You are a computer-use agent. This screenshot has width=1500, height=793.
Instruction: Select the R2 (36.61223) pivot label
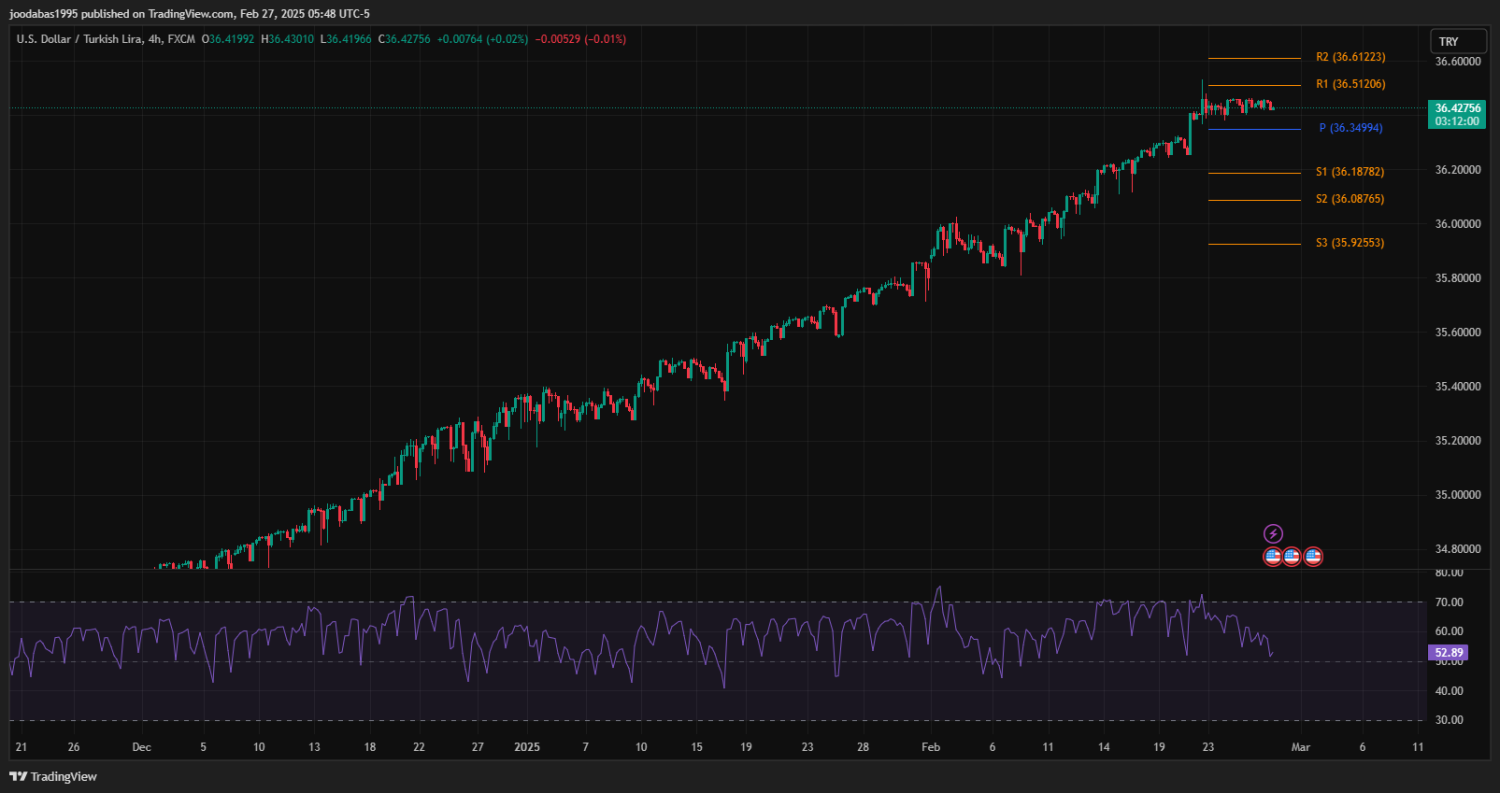1350,57
